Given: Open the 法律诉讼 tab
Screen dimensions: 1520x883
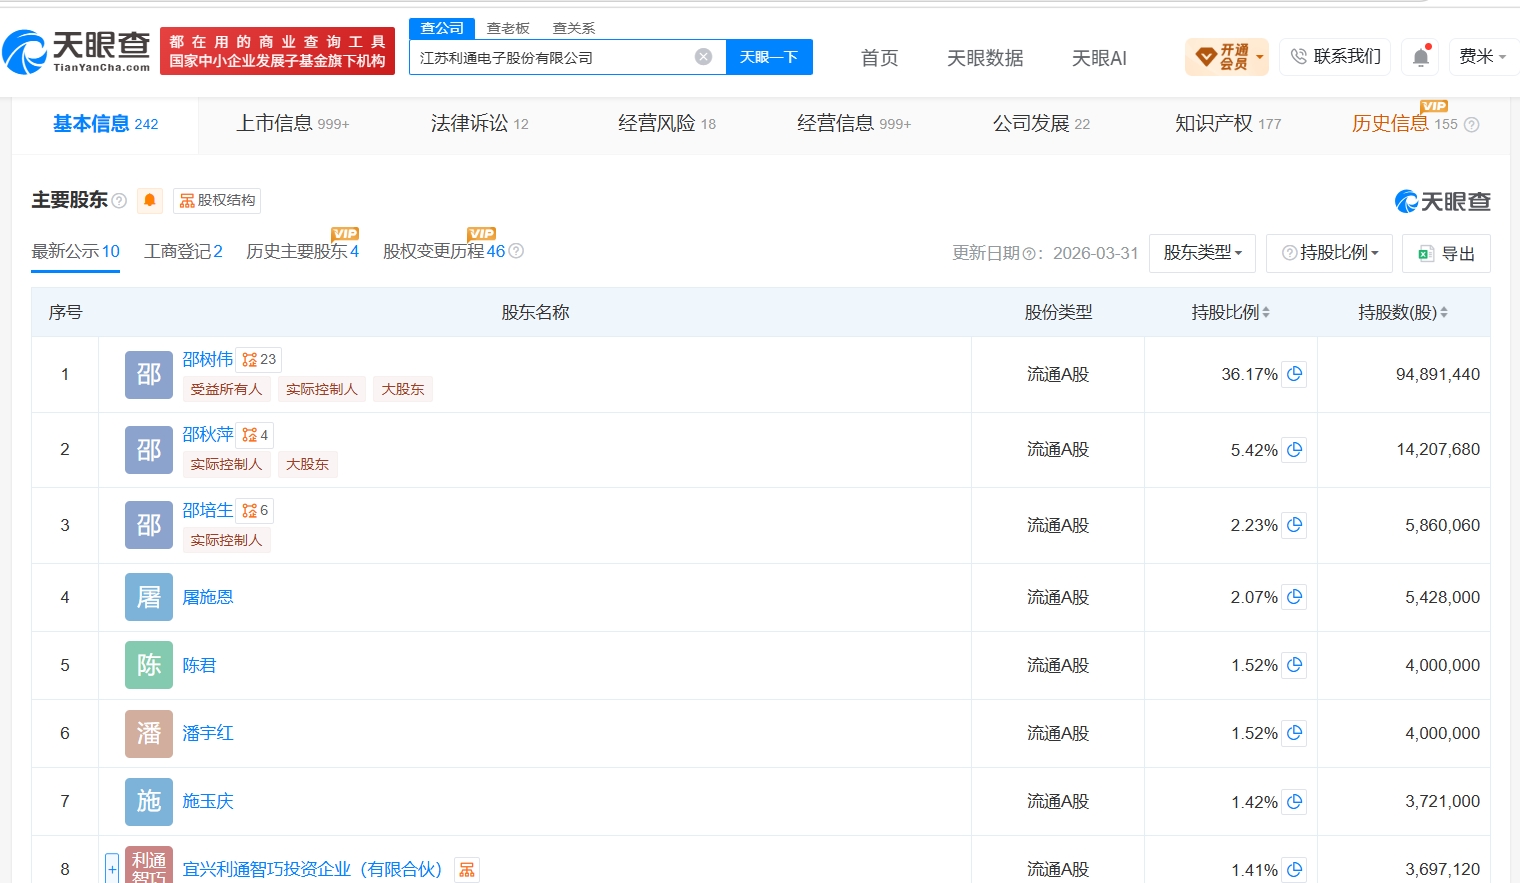Looking at the screenshot, I should click(479, 124).
